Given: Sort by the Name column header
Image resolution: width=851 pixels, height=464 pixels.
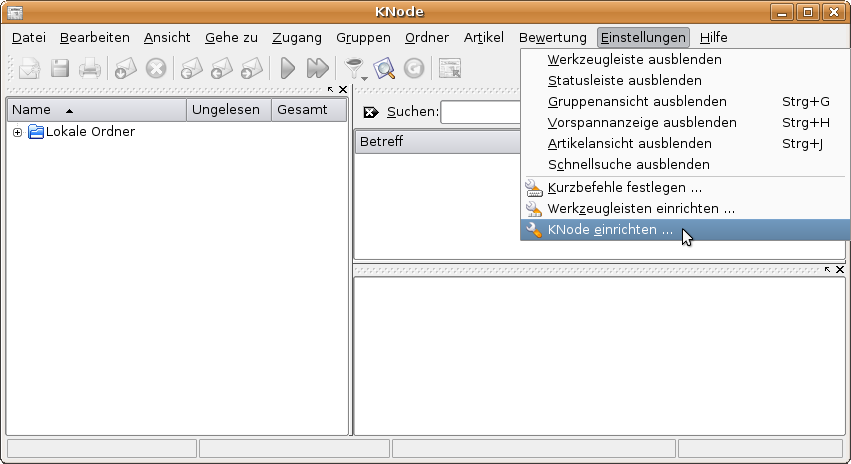Looking at the screenshot, I should click(95, 110).
